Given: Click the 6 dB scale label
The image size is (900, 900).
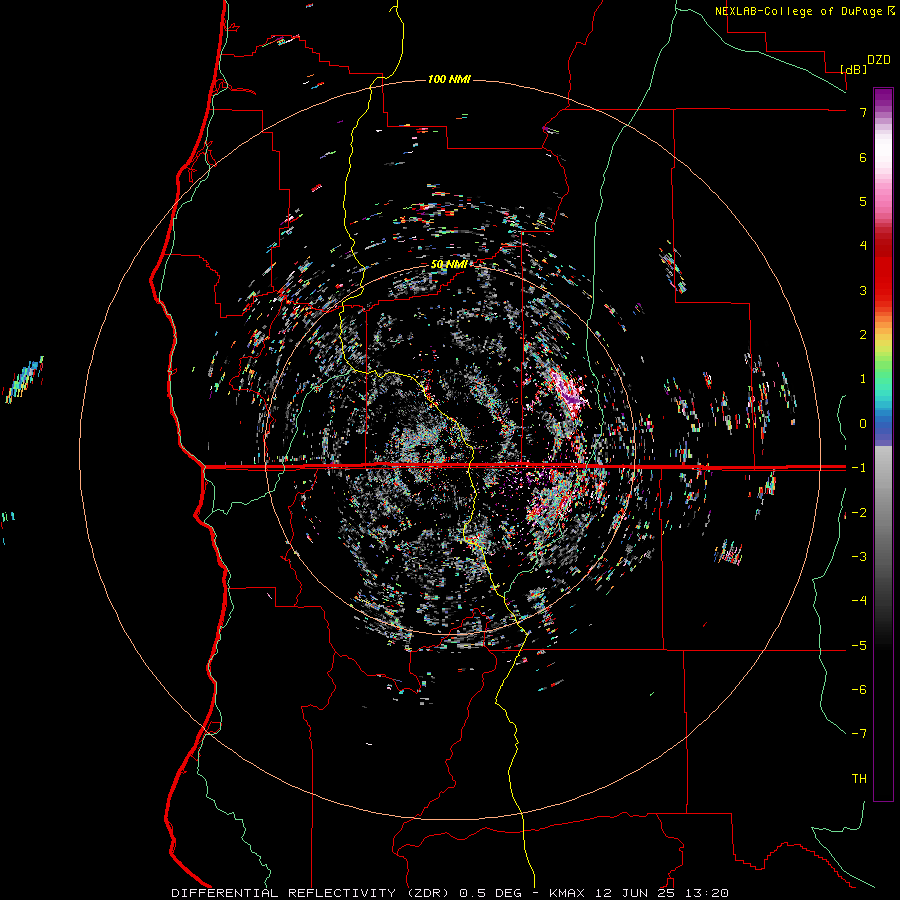Looking at the screenshot, I should point(863,157).
